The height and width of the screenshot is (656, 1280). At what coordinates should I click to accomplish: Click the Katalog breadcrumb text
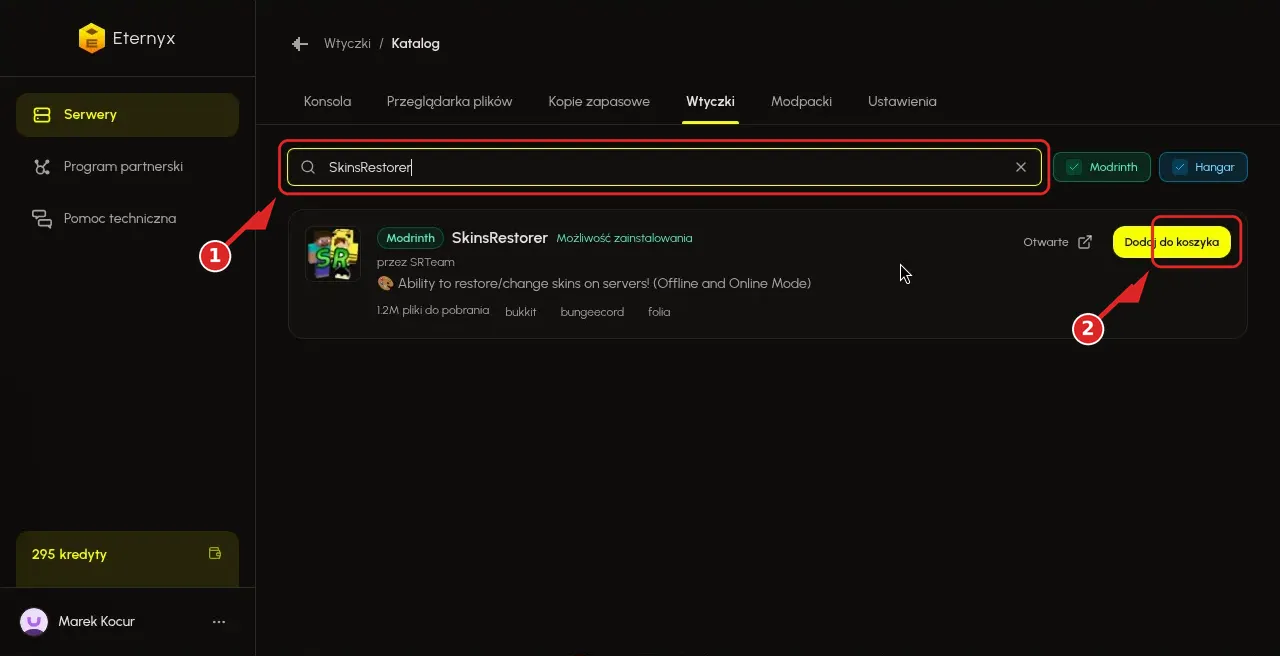pyautogui.click(x=415, y=44)
